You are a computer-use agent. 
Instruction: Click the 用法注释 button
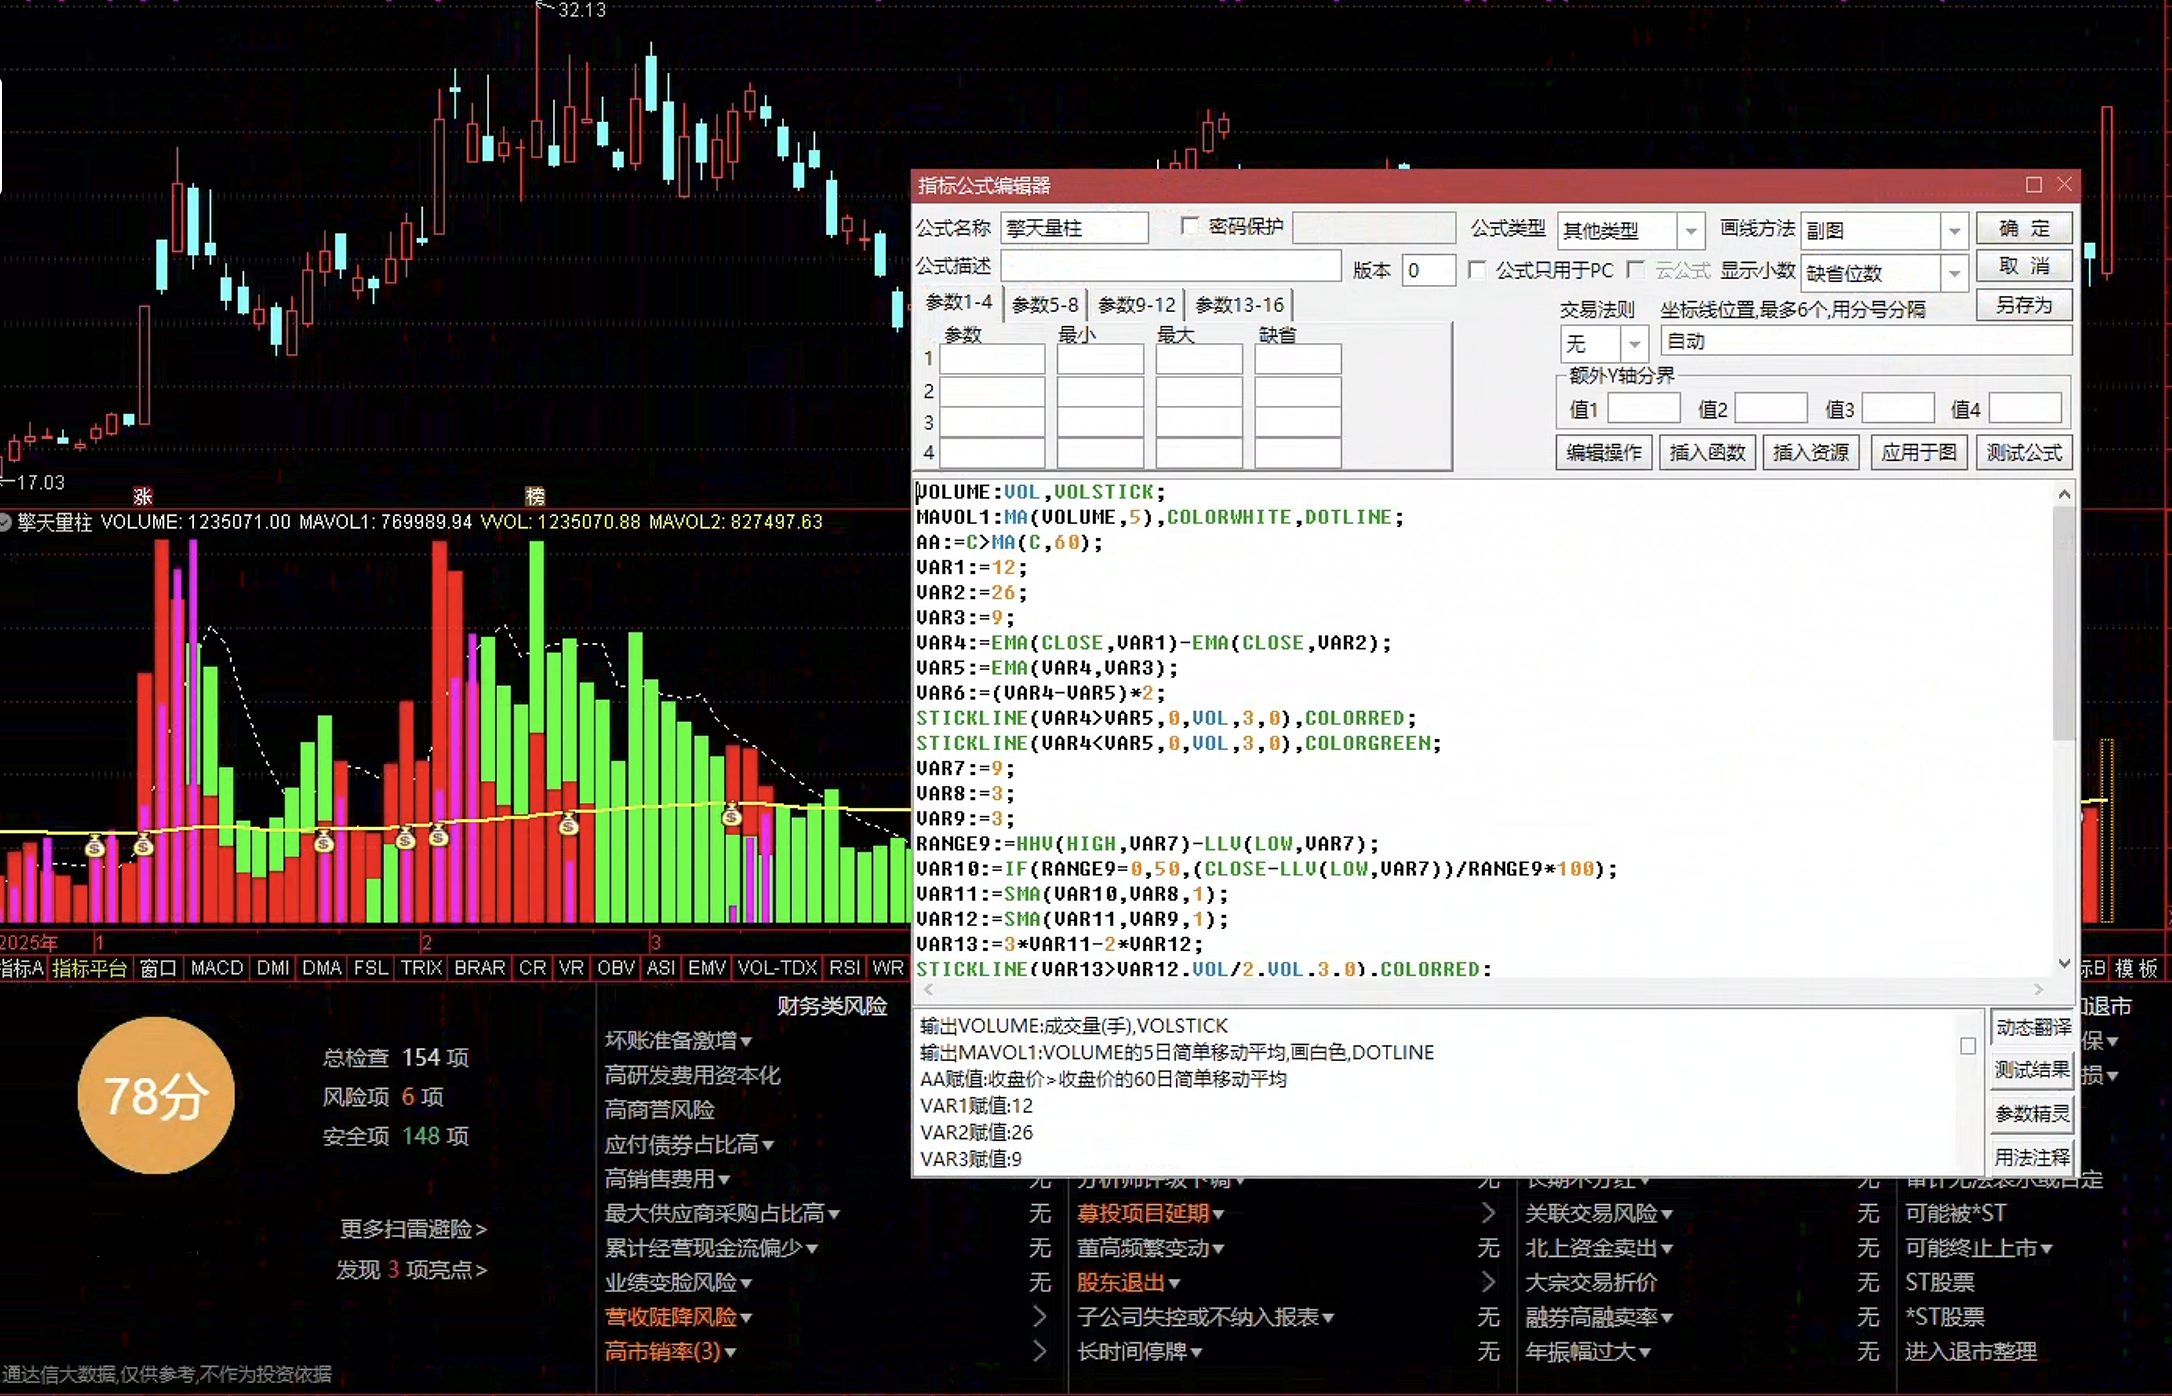coord(2032,1158)
